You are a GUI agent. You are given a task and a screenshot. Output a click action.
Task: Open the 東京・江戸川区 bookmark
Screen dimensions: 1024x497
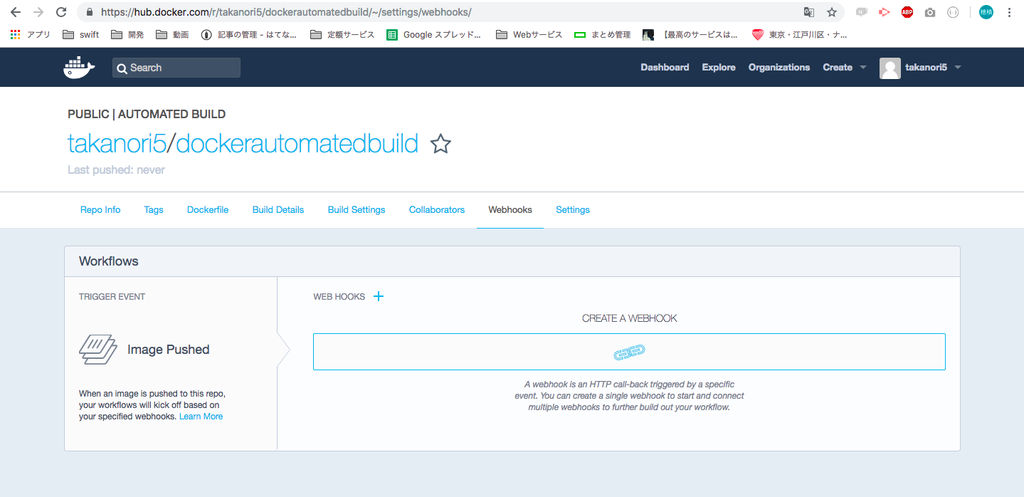(799, 35)
